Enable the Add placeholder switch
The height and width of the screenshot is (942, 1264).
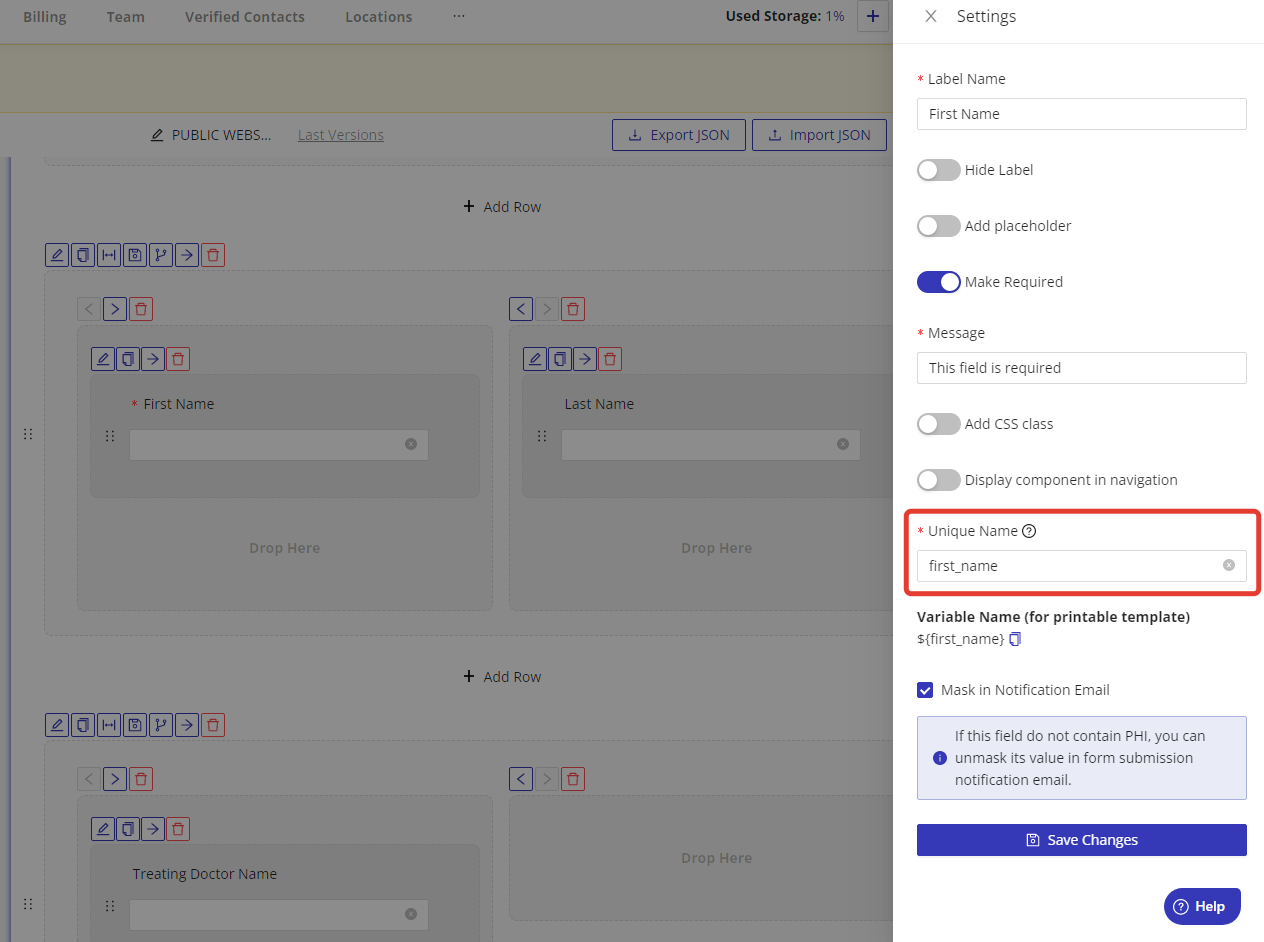(x=938, y=226)
